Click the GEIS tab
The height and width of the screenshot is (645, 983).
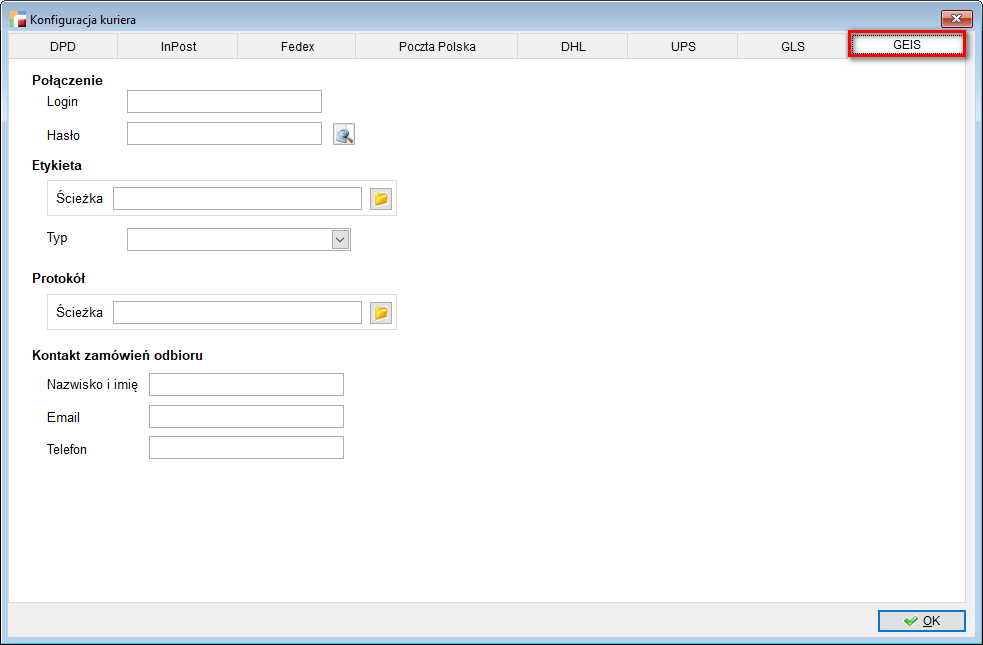[906, 45]
